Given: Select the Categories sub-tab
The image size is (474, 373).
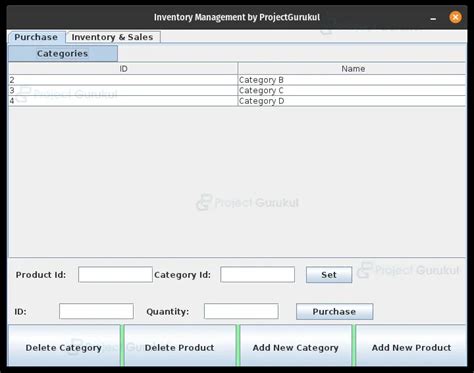Looking at the screenshot, I should [x=63, y=53].
